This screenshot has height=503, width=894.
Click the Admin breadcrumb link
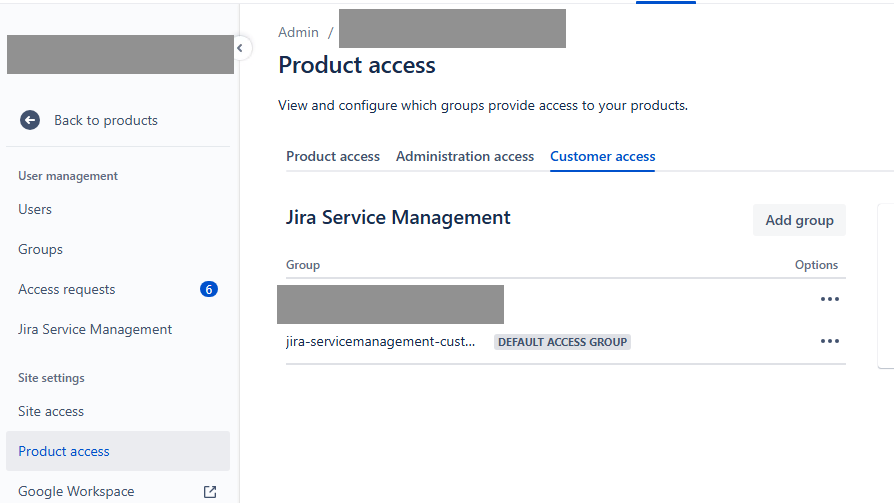[298, 33]
